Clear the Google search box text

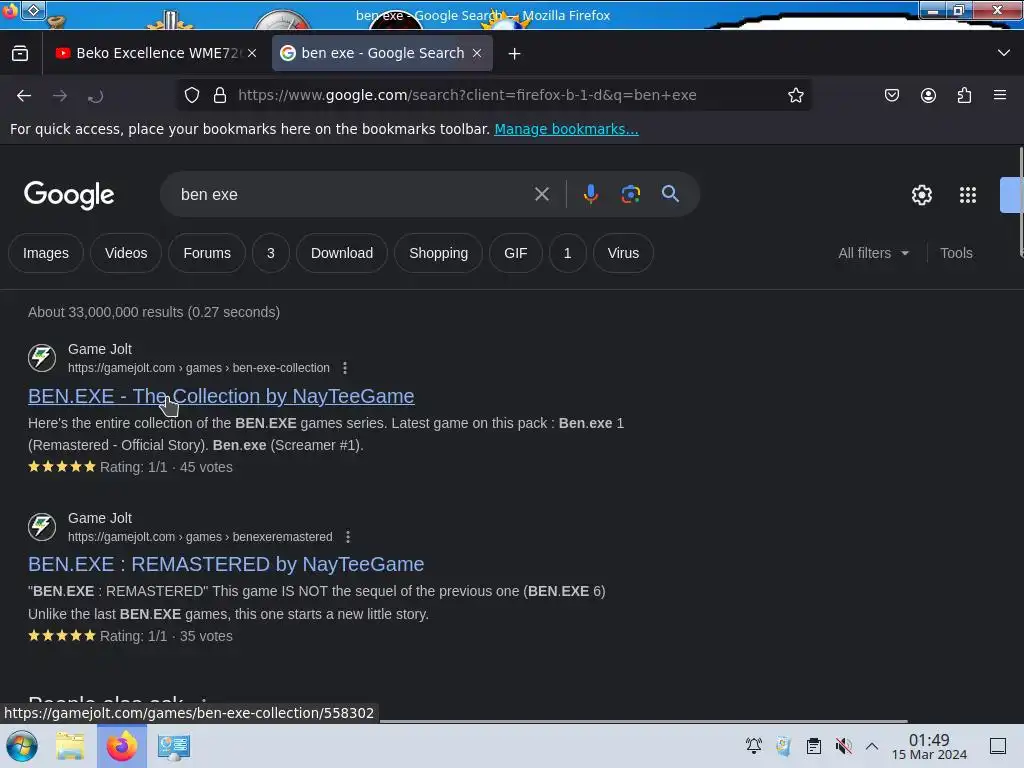coord(541,194)
